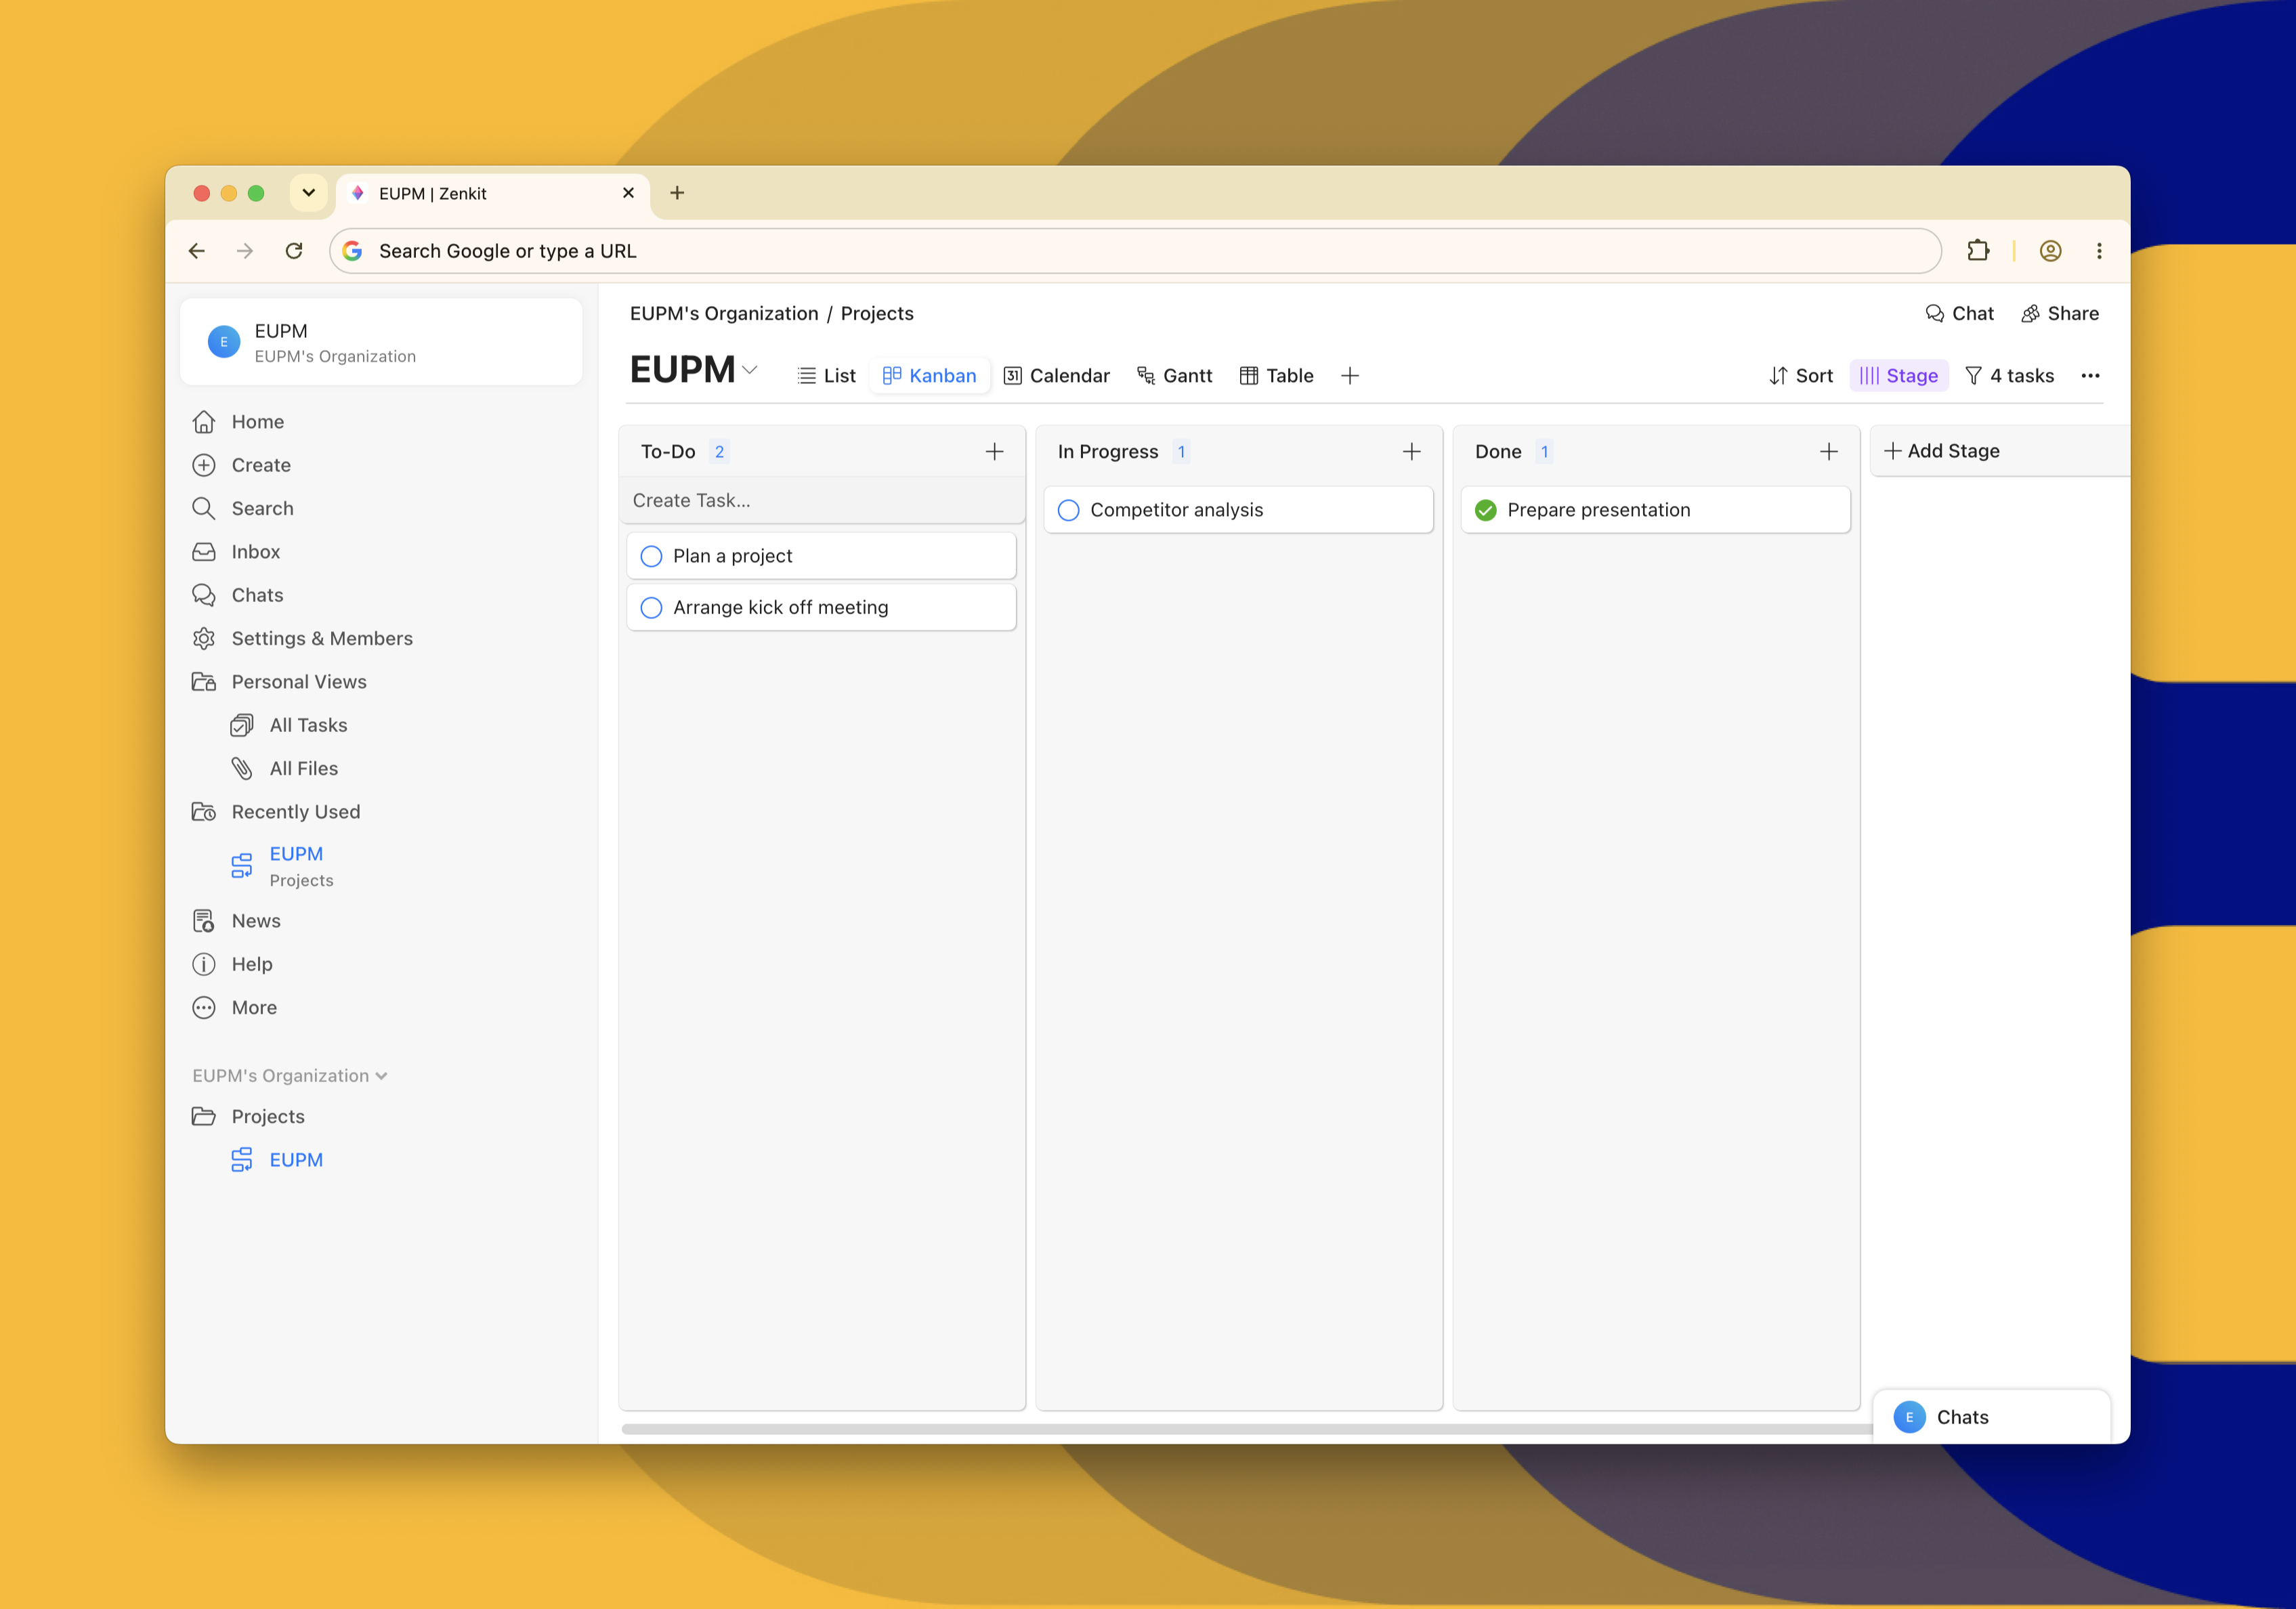Switch to Calendar view
The image size is (2296, 1609).
point(1056,376)
